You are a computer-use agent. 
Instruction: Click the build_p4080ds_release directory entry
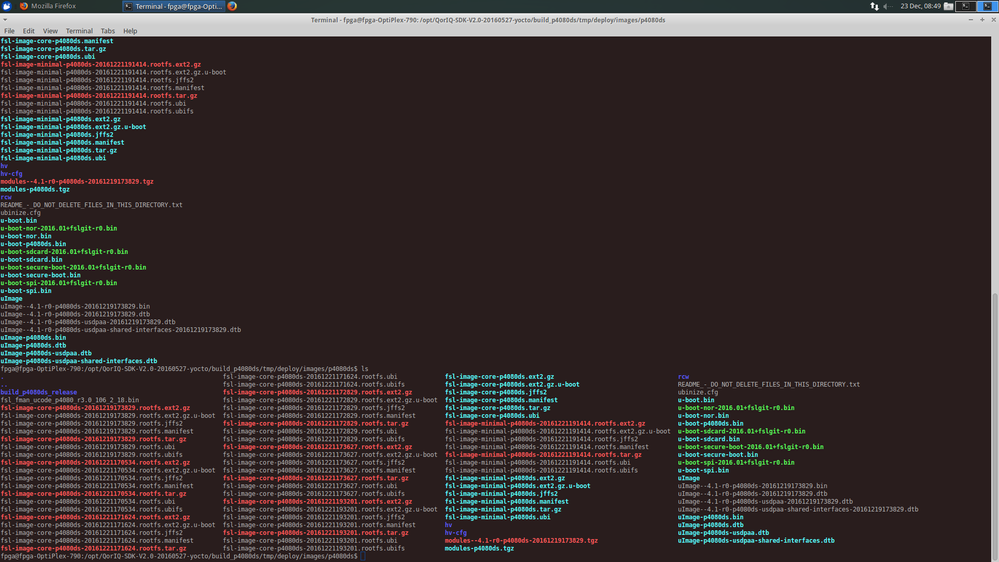click(x=39, y=393)
